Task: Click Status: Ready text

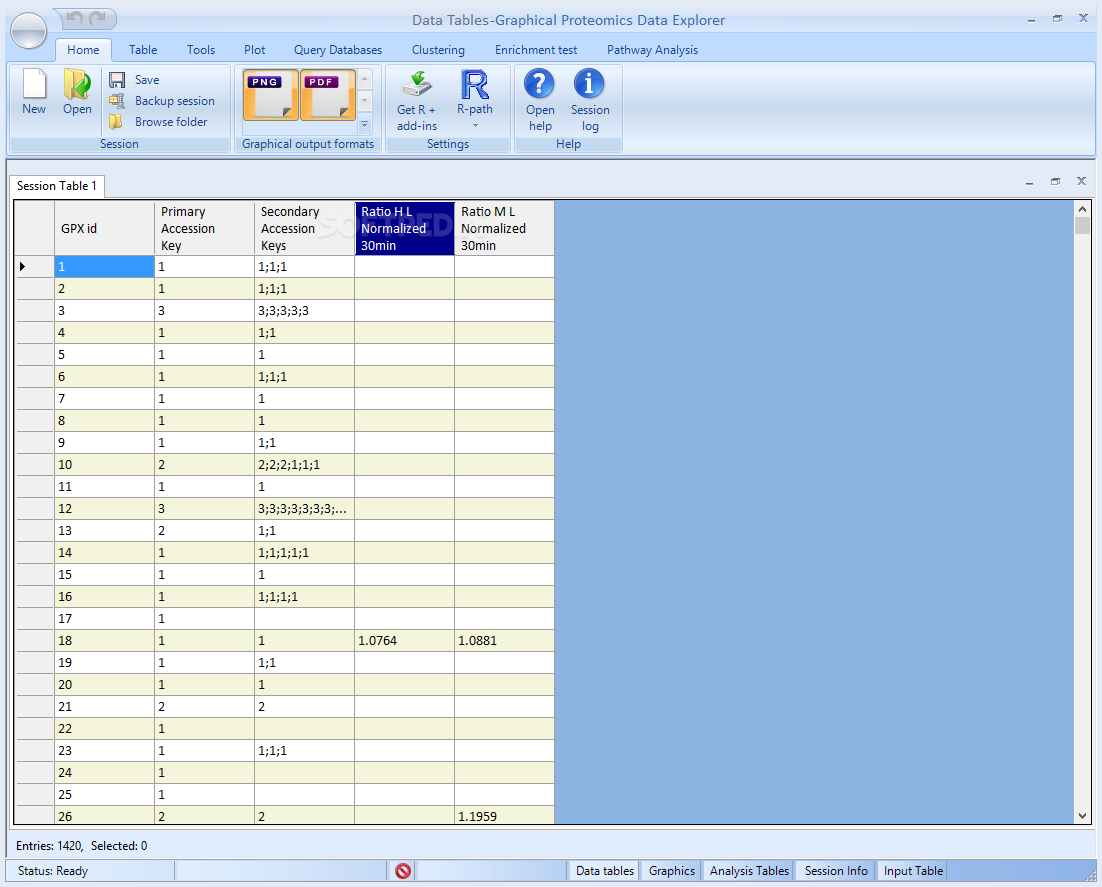Action: (53, 871)
